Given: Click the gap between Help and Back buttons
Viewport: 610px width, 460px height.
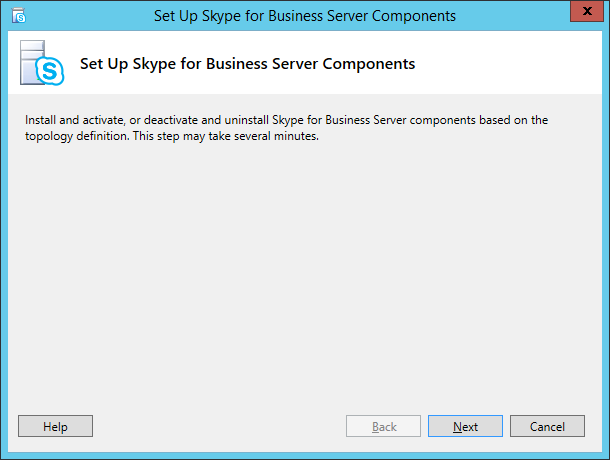Looking at the screenshot, I should point(219,426).
